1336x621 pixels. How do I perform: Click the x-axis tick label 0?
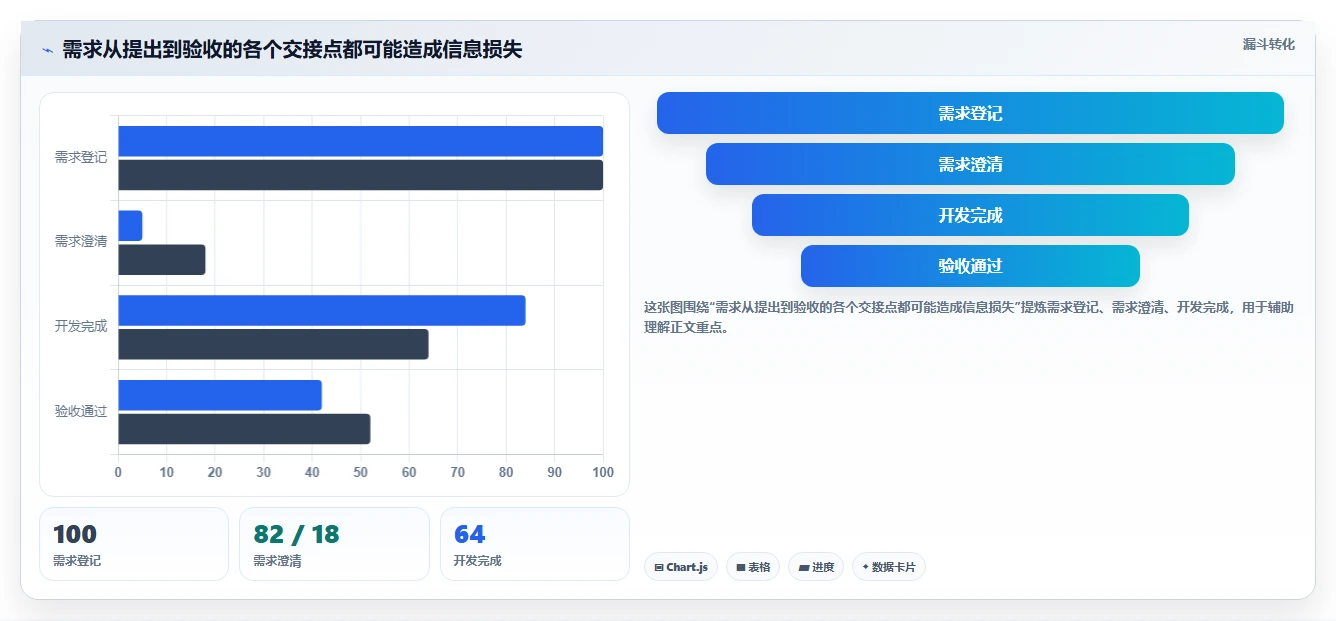point(118,472)
